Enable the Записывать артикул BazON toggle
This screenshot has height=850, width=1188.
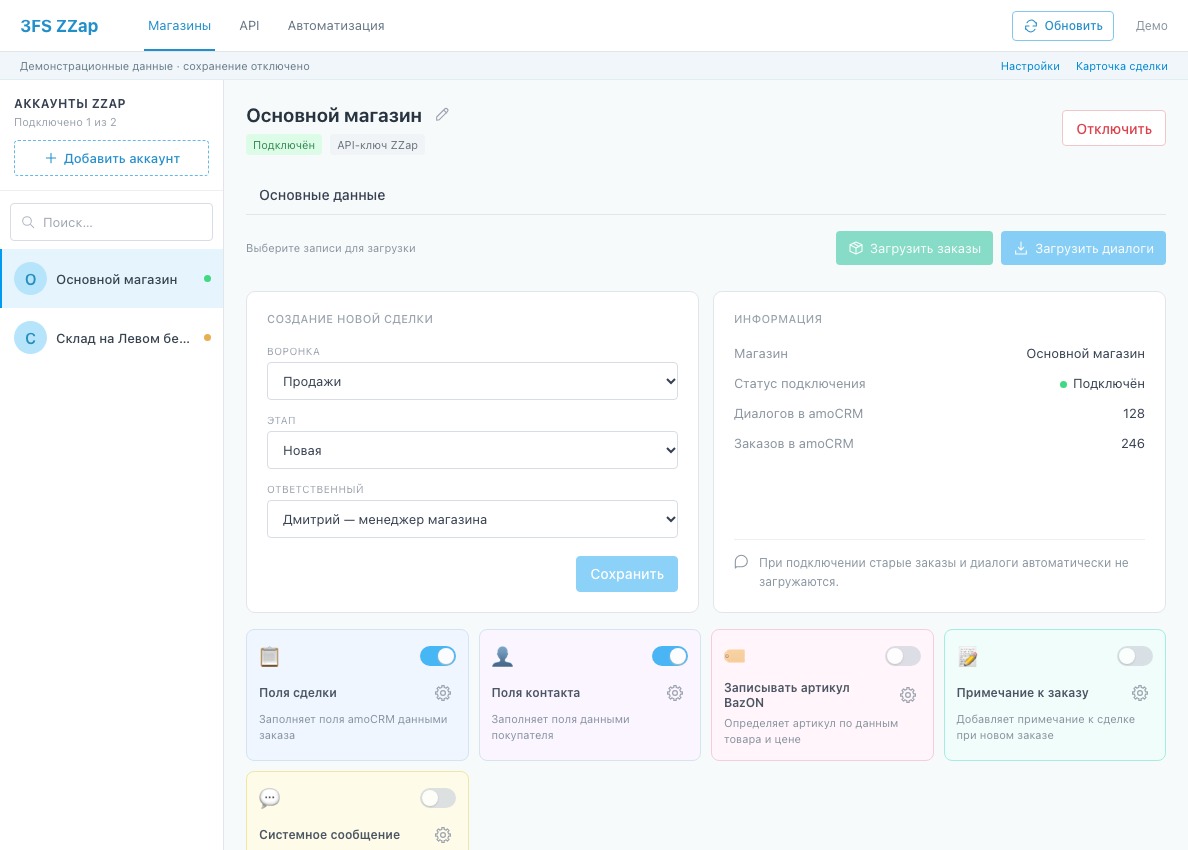click(x=903, y=656)
